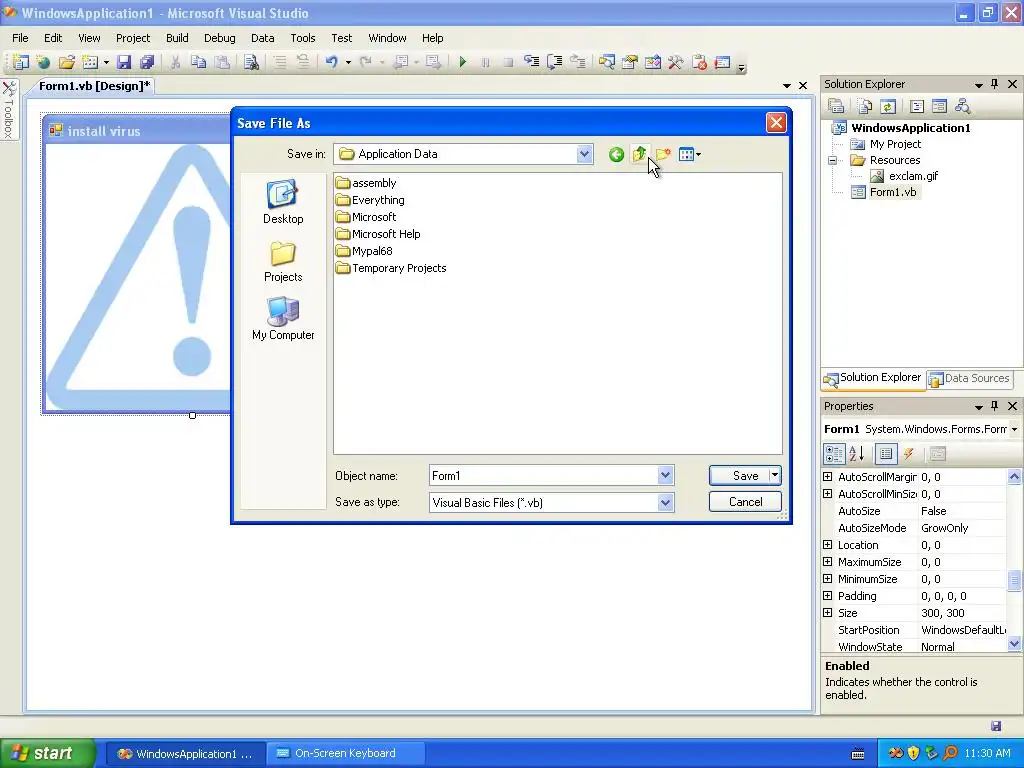Select the Form1.vb [Design] tab
Screen dimensions: 1024x768
pos(95,86)
